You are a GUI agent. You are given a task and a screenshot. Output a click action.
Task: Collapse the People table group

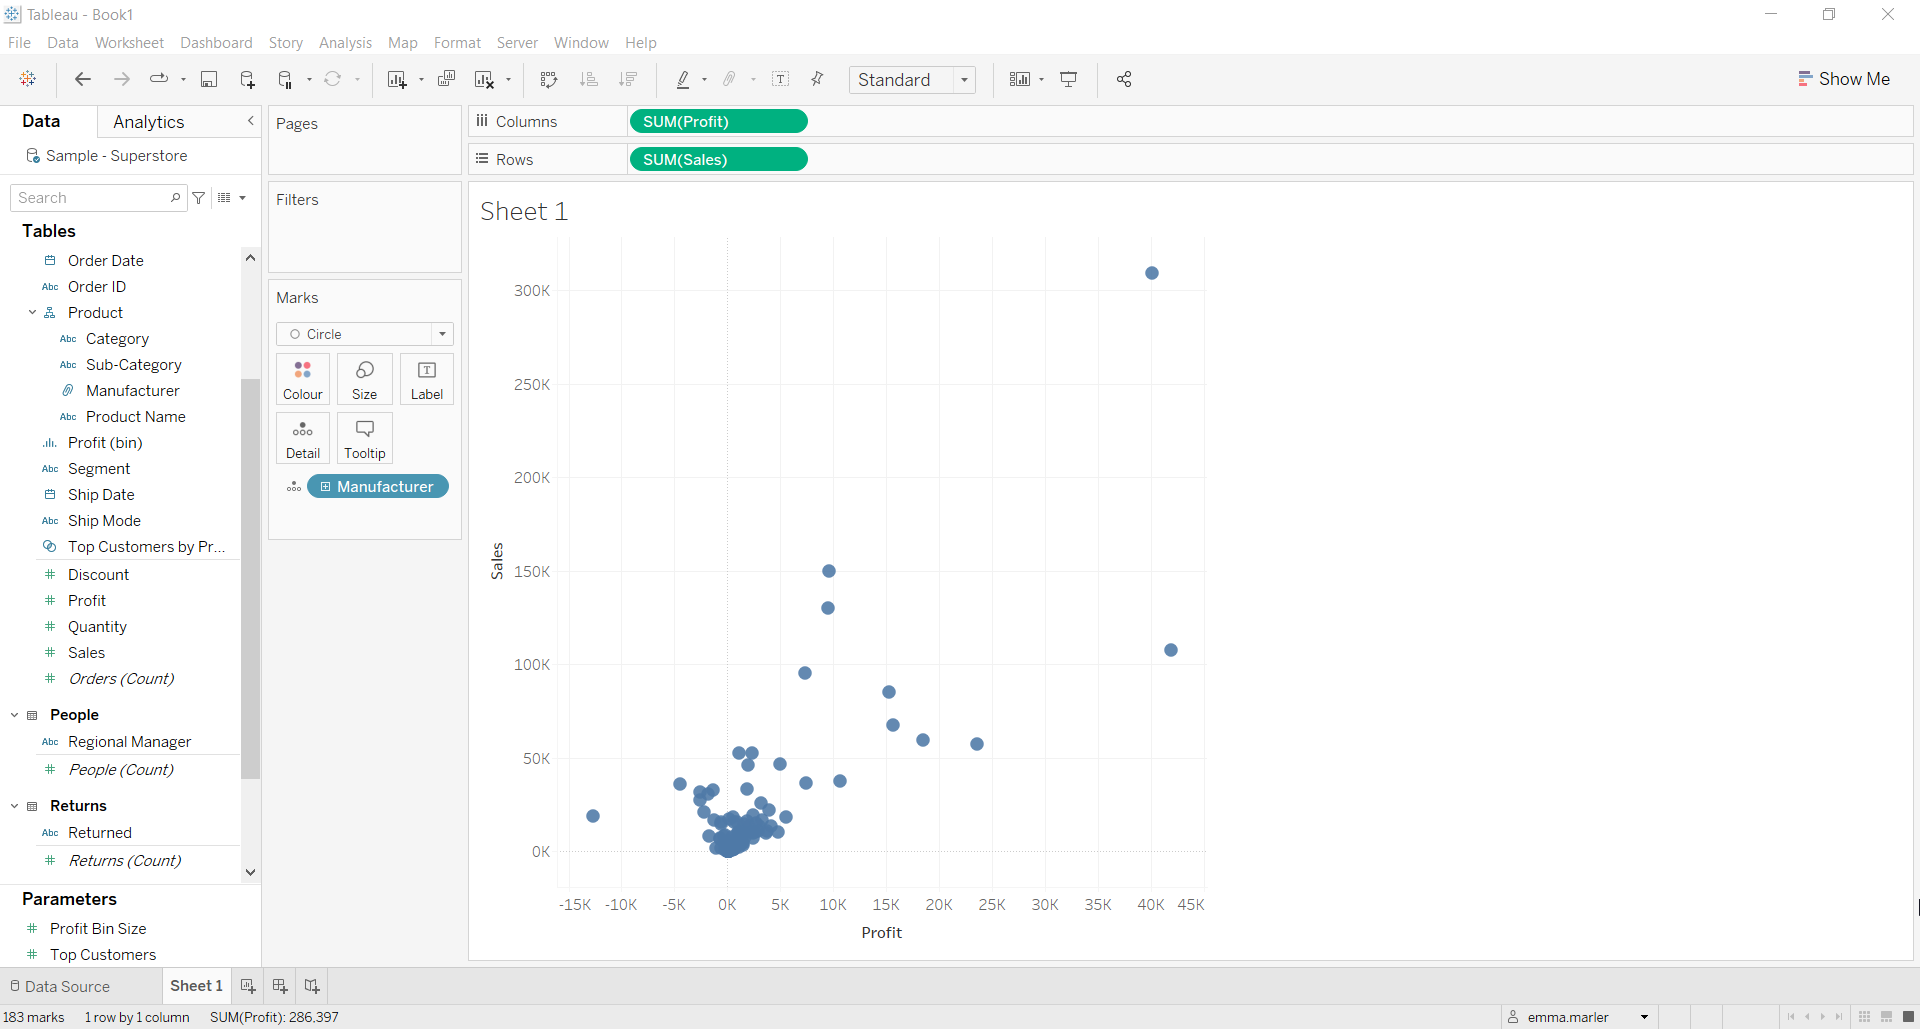point(14,714)
